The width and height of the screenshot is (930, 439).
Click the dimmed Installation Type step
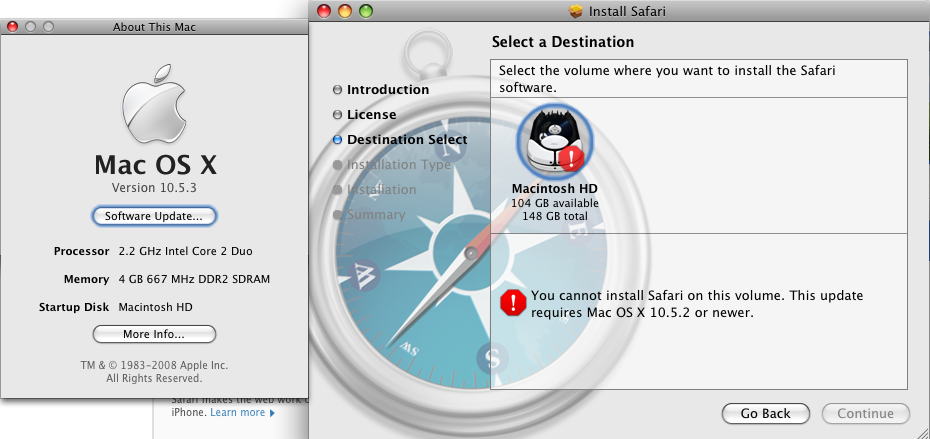pyautogui.click(x=399, y=164)
